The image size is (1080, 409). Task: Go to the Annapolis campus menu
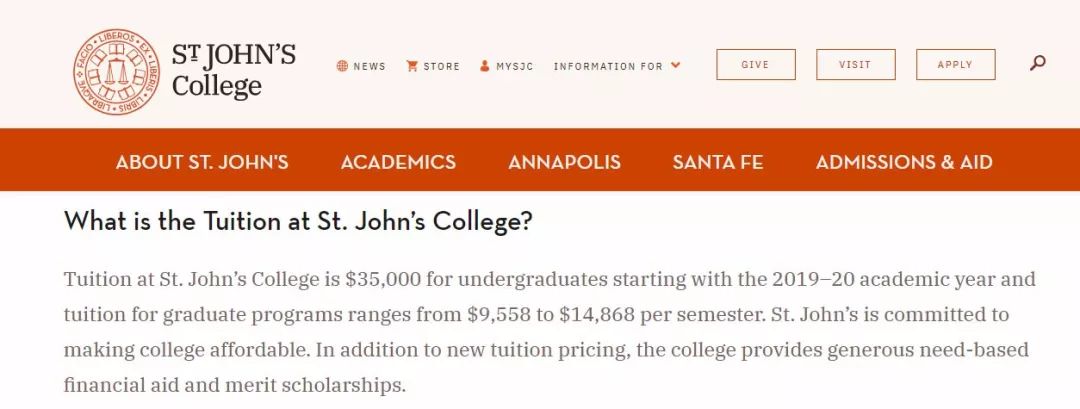click(x=564, y=162)
